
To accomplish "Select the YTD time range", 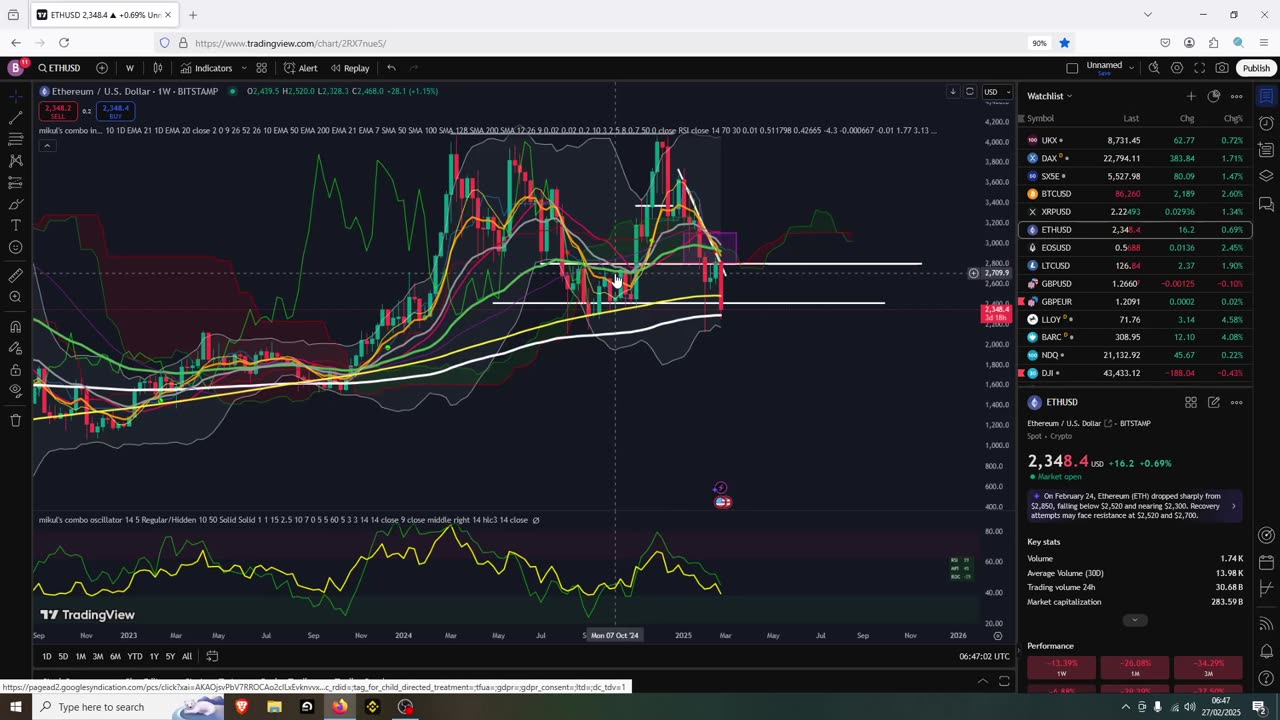I will (135, 656).
